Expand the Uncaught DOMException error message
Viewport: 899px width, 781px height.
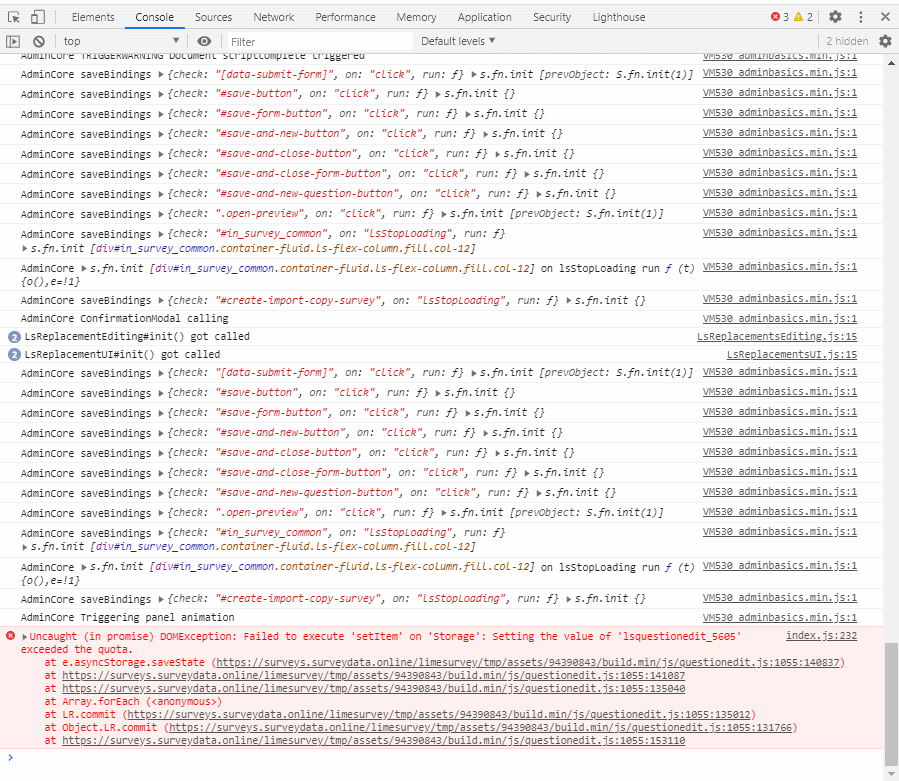(x=25, y=637)
